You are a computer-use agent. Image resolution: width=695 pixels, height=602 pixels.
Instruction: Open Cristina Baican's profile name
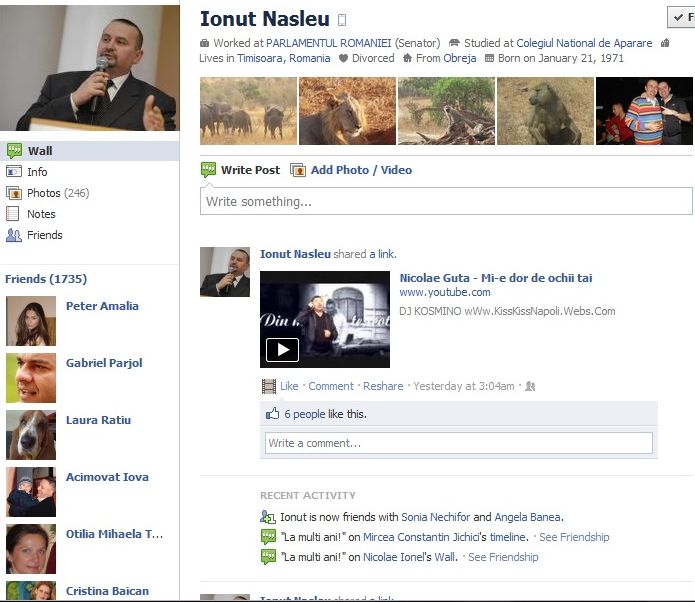107,591
